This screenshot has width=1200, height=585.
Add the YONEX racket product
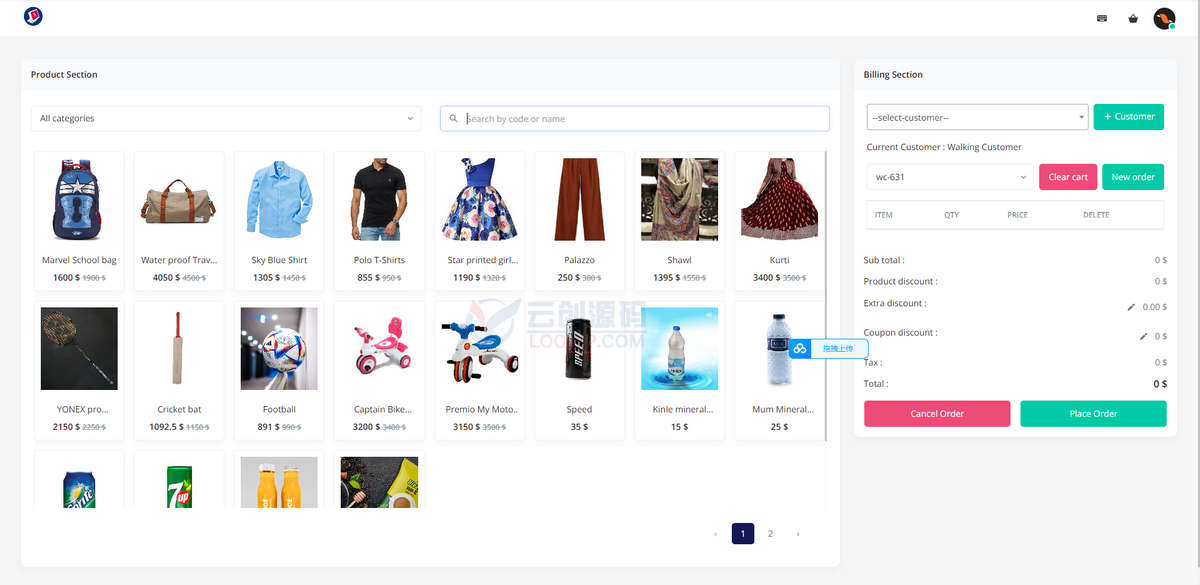tap(79, 370)
